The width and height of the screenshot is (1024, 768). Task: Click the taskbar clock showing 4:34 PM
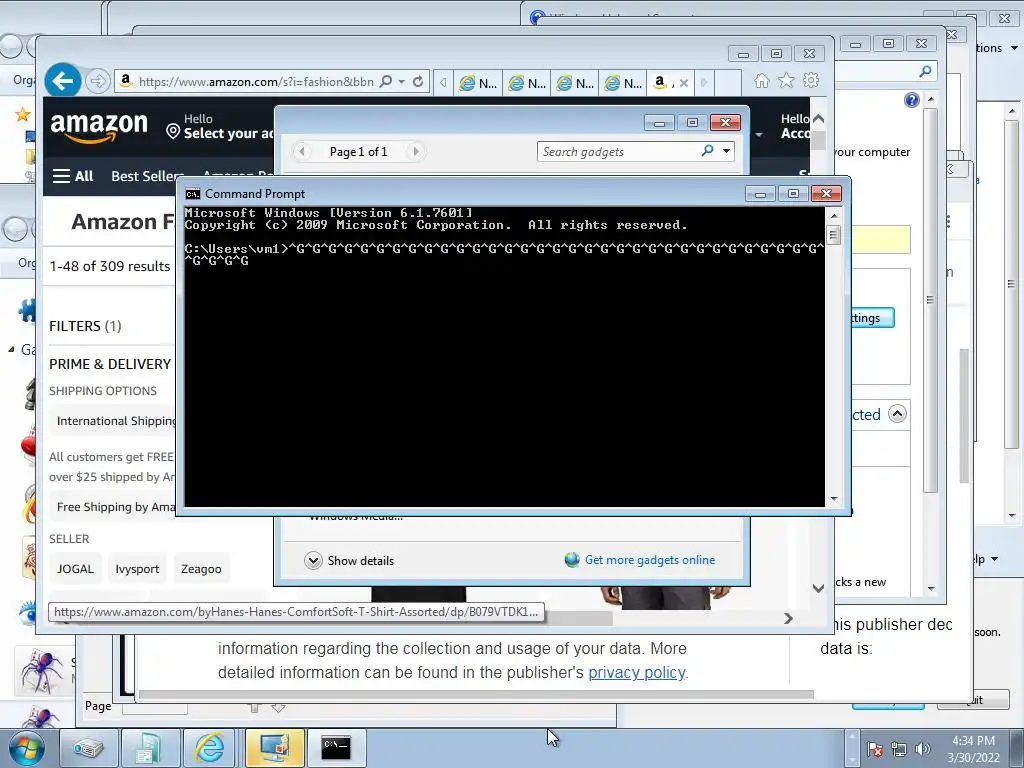(973, 748)
